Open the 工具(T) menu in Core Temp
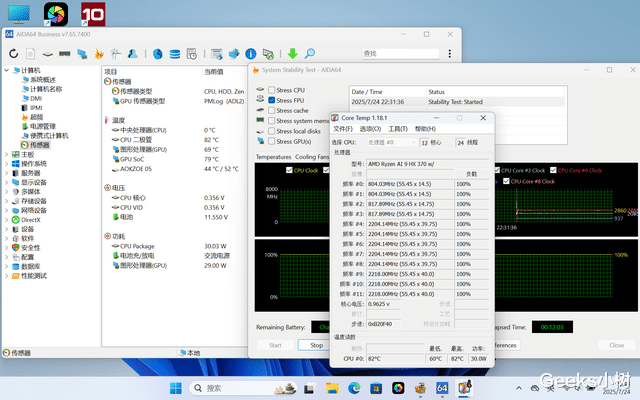 tap(397, 128)
